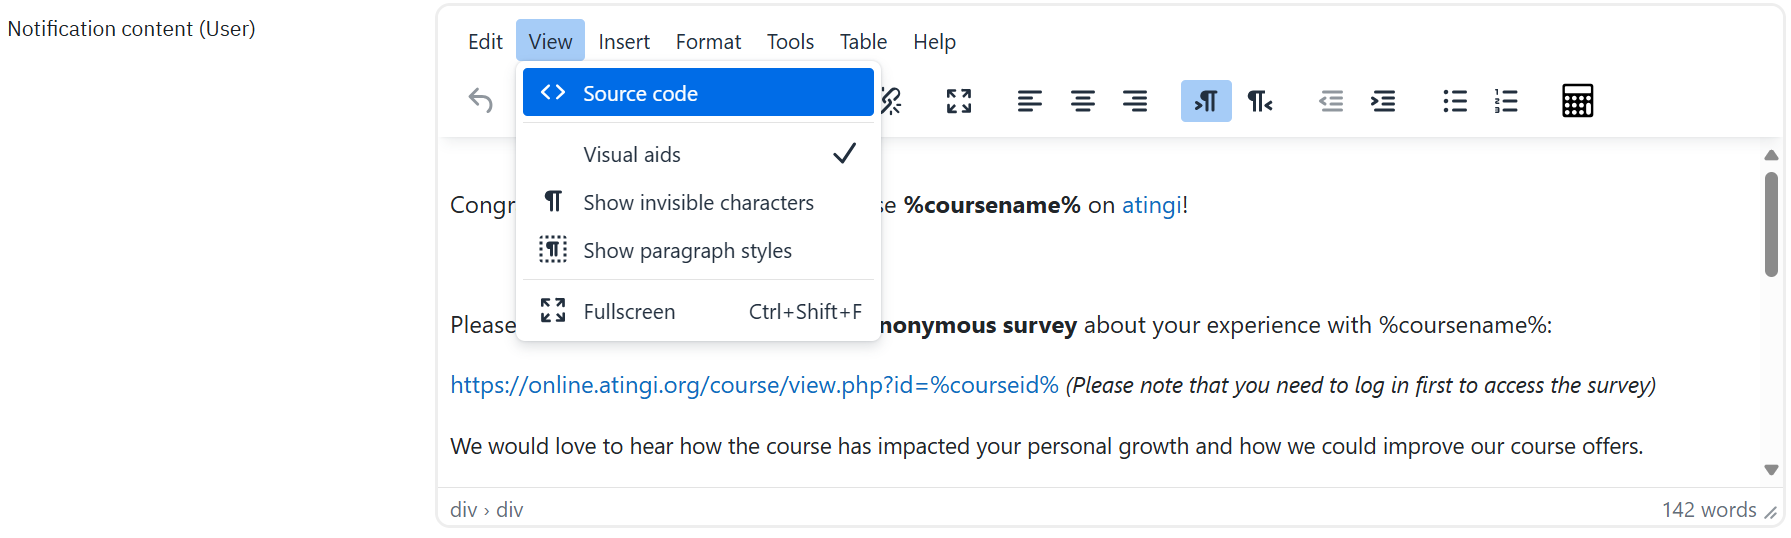Select Fullscreen in the View menu
This screenshot has height=538, width=1791.
(698, 311)
